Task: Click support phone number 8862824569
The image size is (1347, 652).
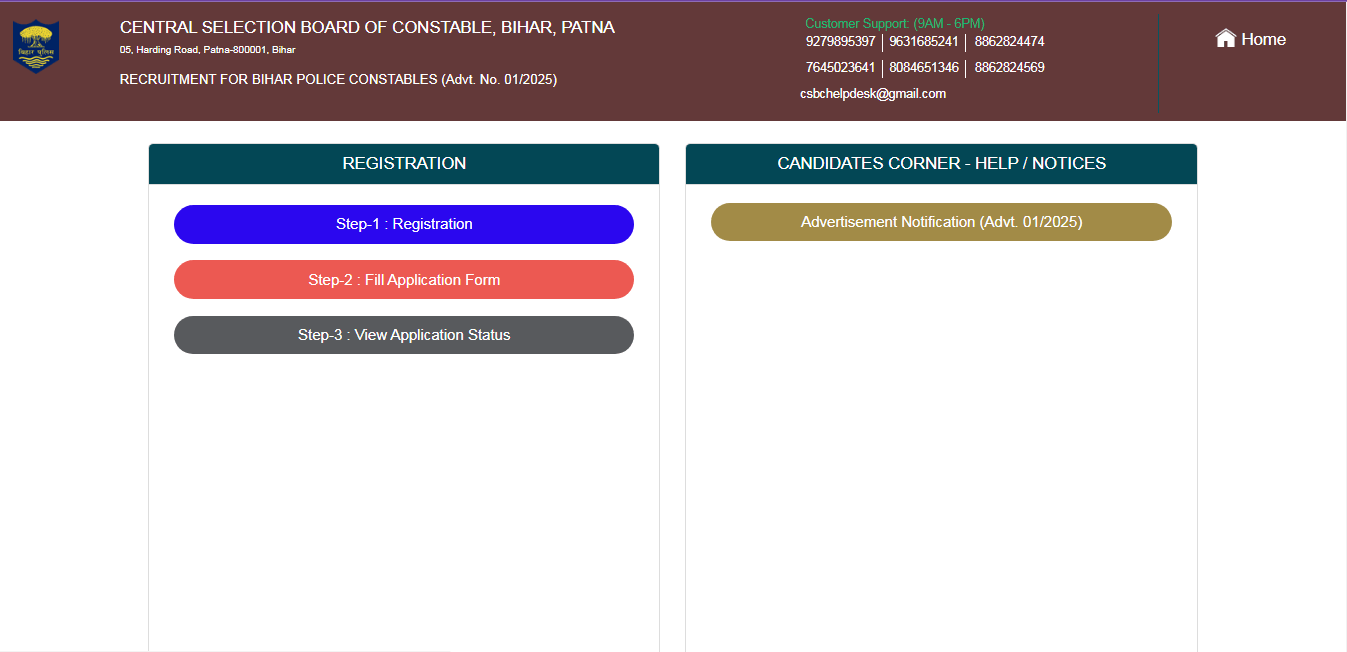Action: pos(1009,68)
